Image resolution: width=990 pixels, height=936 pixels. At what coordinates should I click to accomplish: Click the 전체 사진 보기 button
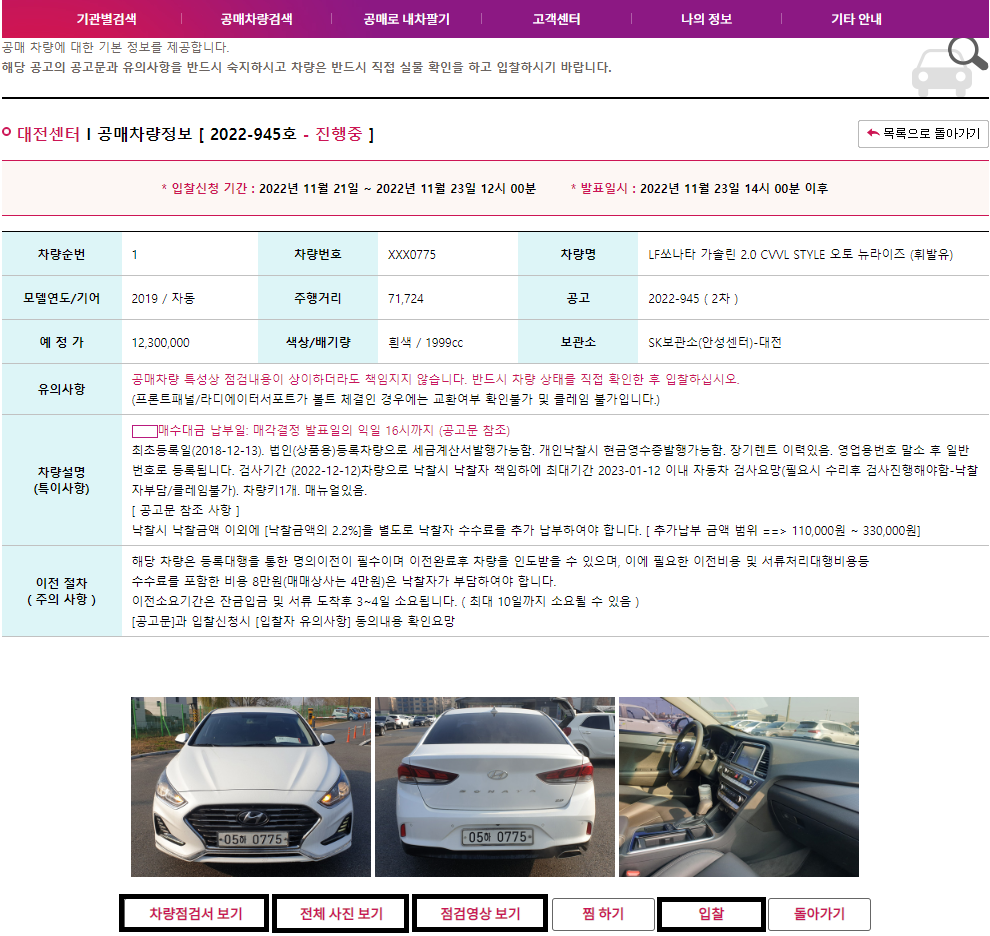pyautogui.click(x=341, y=913)
